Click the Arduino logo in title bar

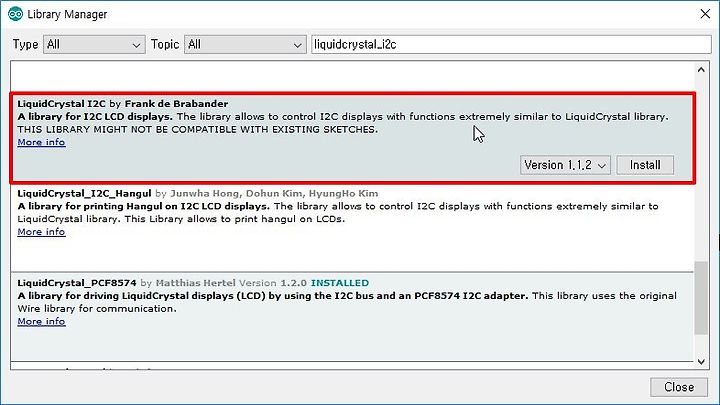[x=15, y=14]
